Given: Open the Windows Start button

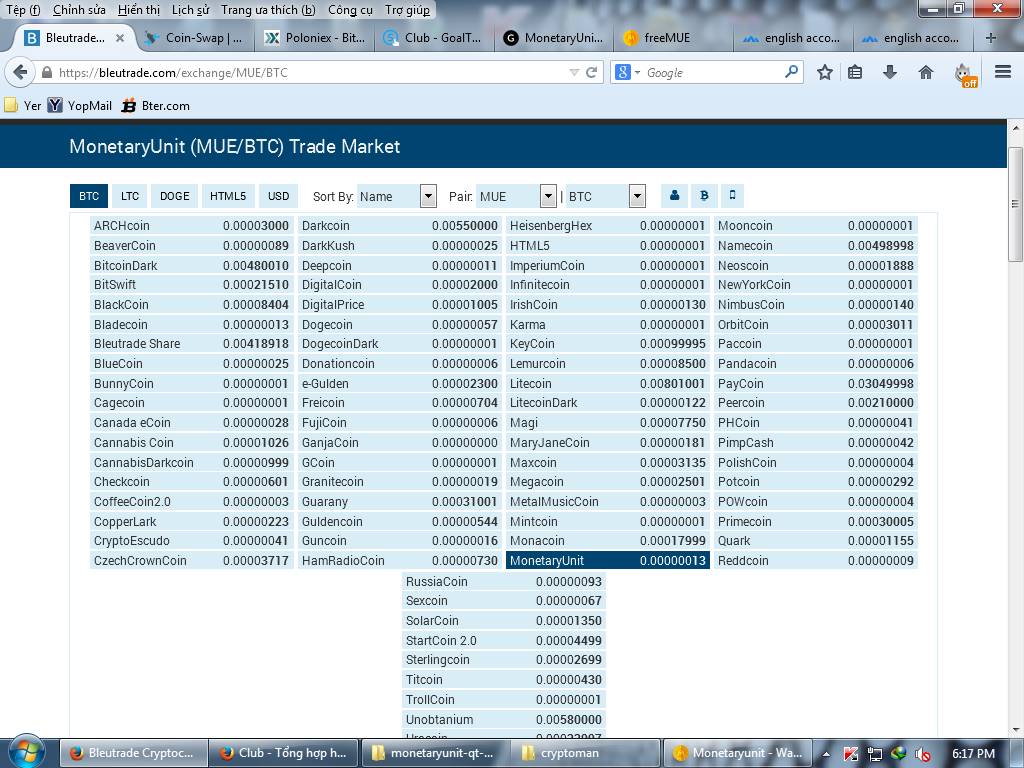Looking at the screenshot, I should point(26,752).
